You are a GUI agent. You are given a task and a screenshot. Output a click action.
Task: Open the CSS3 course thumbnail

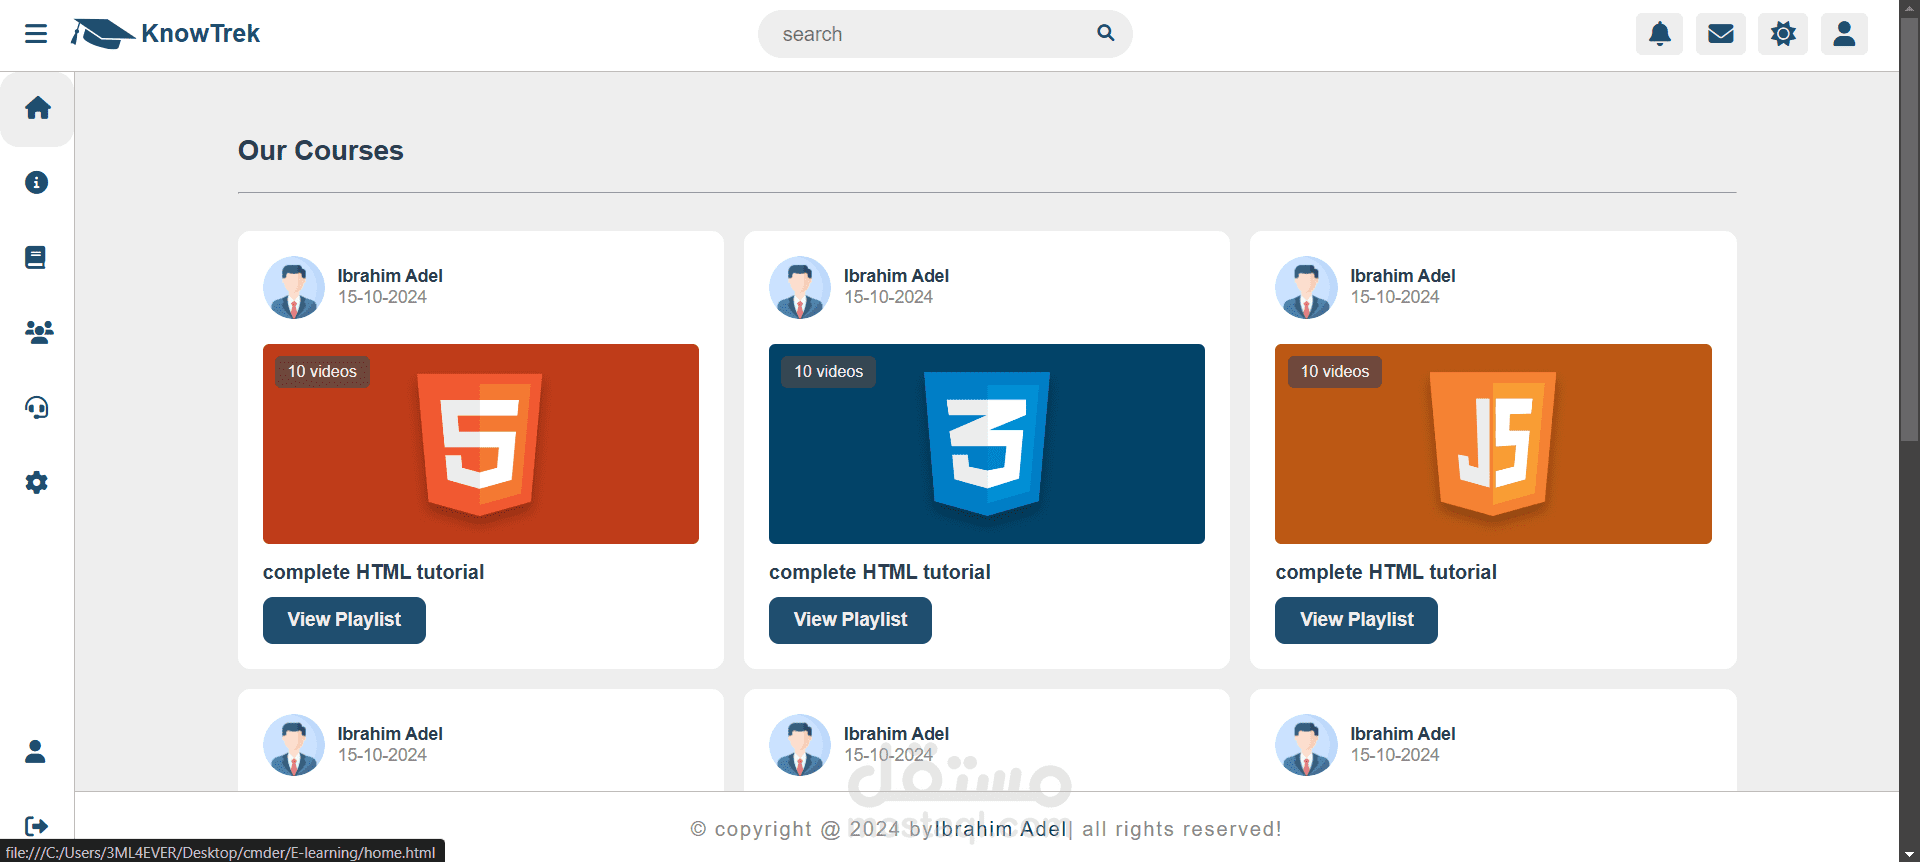pos(987,444)
